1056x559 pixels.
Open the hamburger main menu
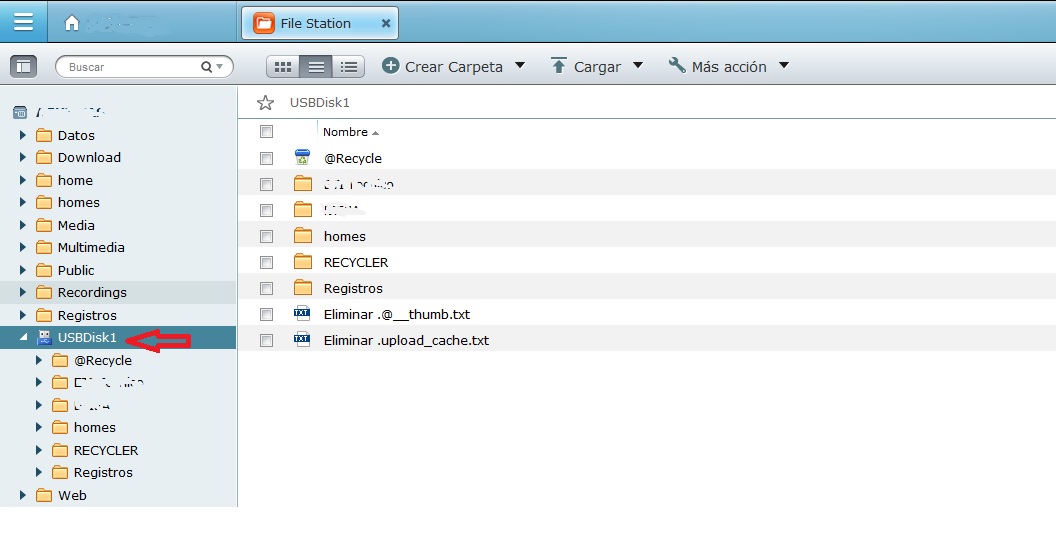click(23, 22)
